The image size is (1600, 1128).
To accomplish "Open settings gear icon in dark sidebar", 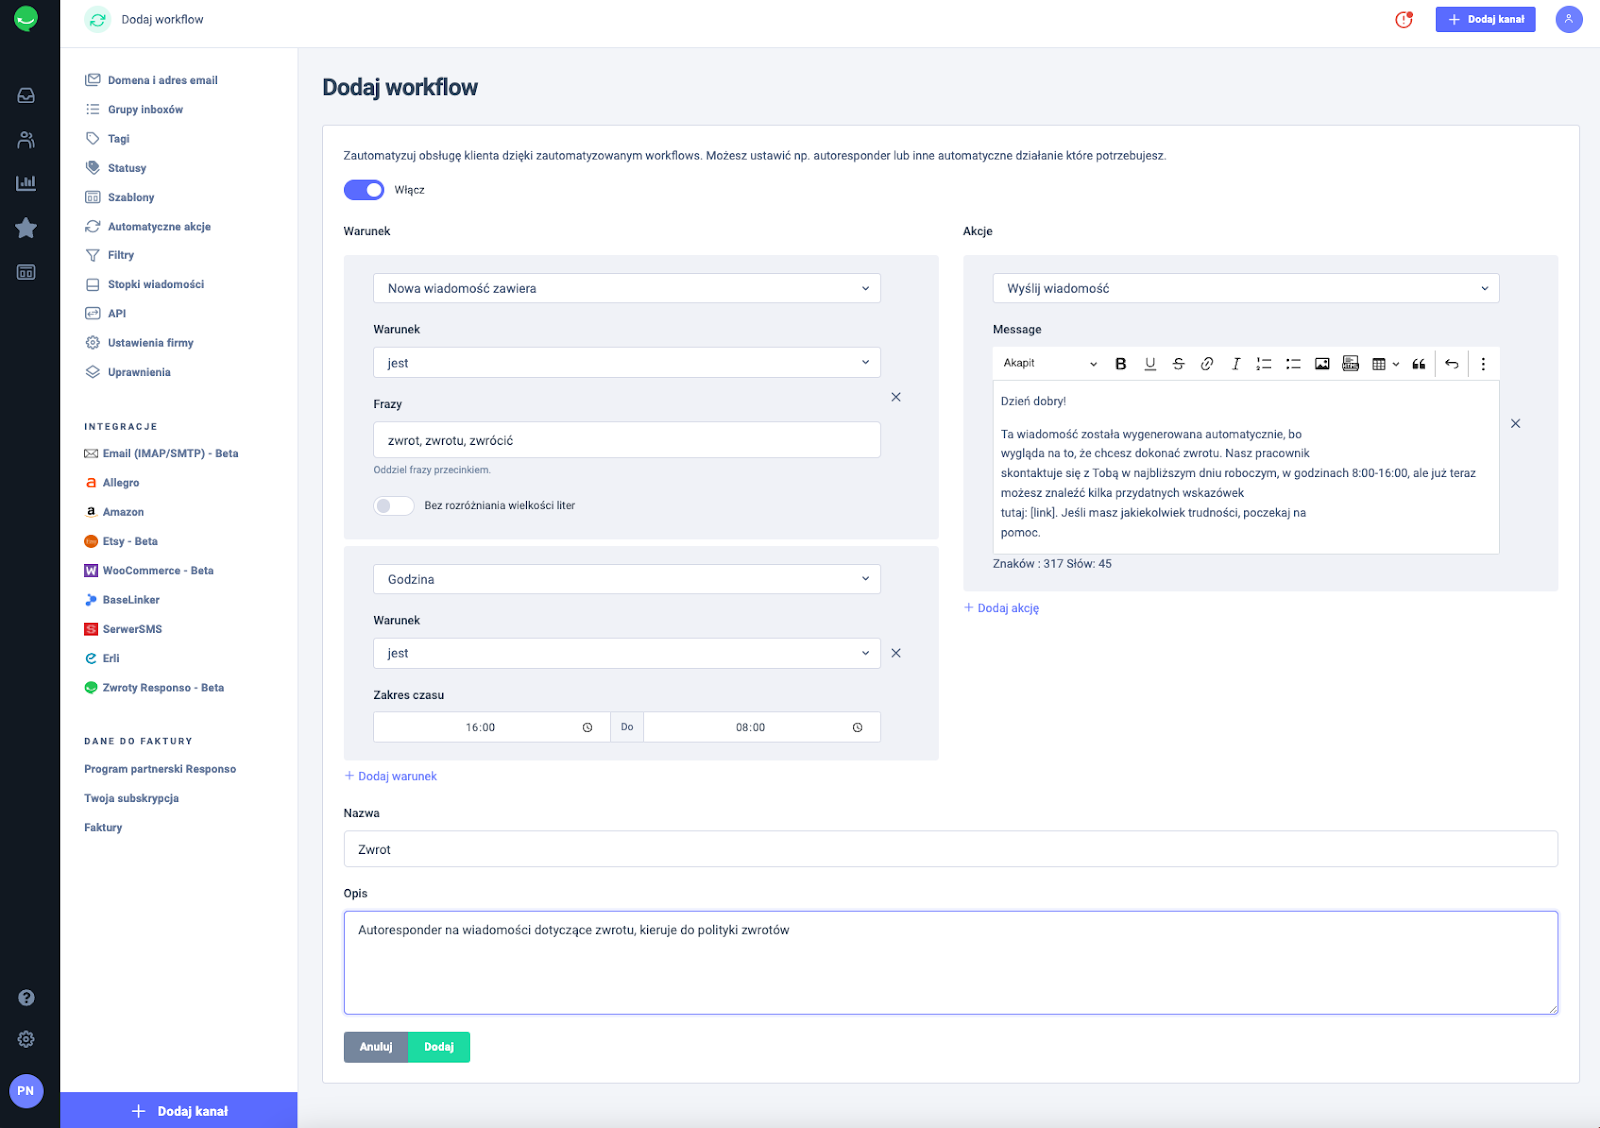I will pyautogui.click(x=26, y=1039).
